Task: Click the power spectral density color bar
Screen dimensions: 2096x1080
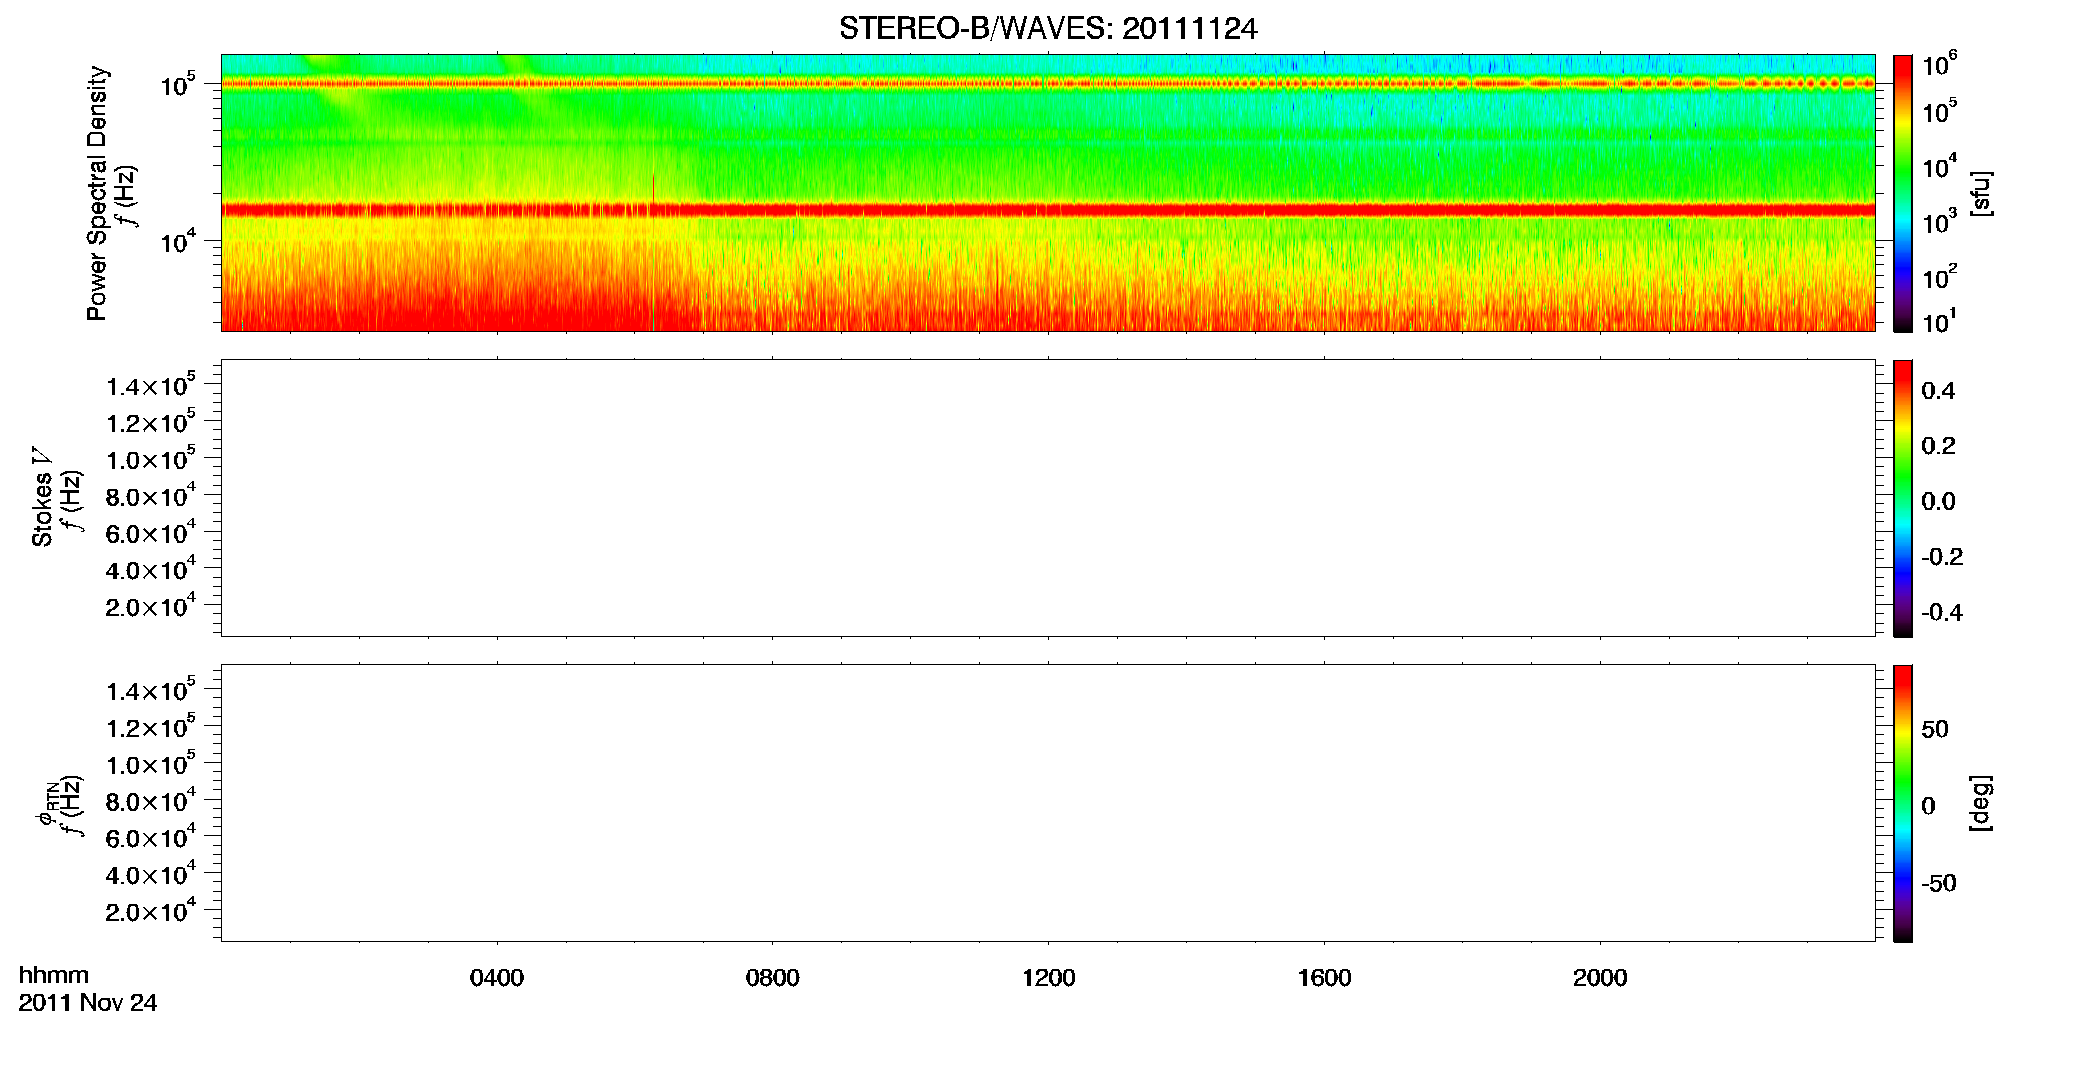Action: (1903, 193)
